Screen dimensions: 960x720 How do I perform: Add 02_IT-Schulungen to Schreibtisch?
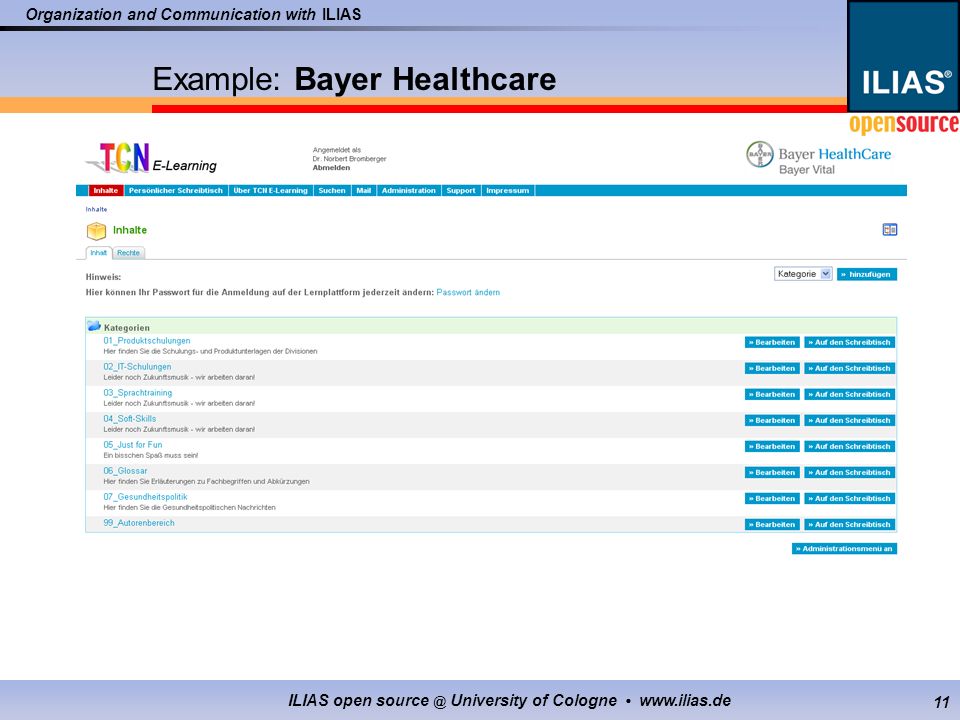(849, 369)
